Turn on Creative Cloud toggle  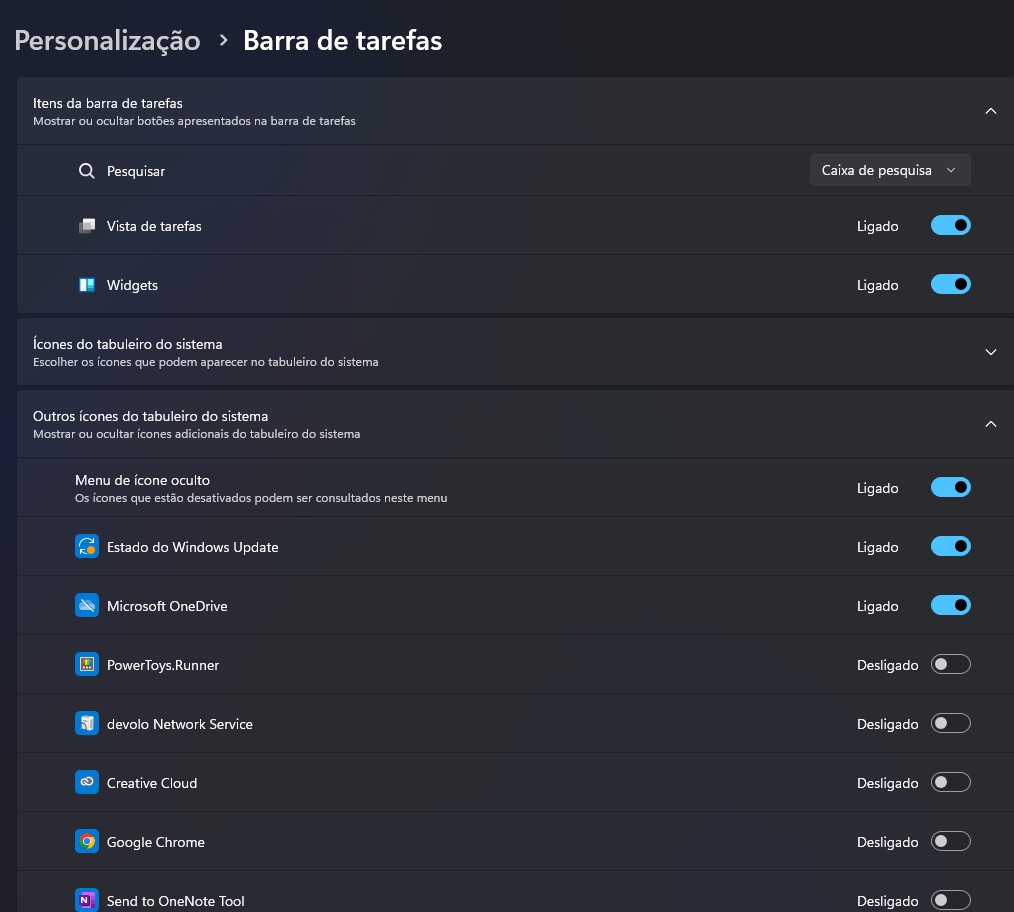pos(951,782)
